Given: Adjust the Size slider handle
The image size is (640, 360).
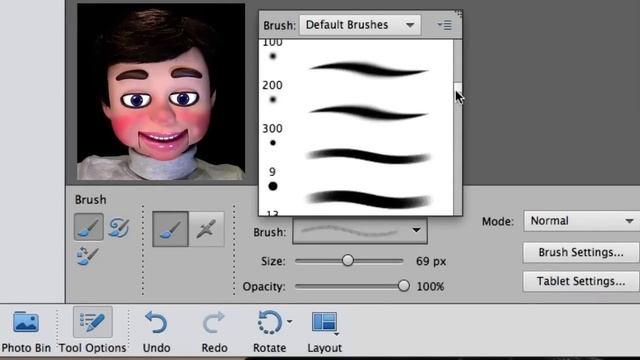Looking at the screenshot, I should click(x=348, y=260).
